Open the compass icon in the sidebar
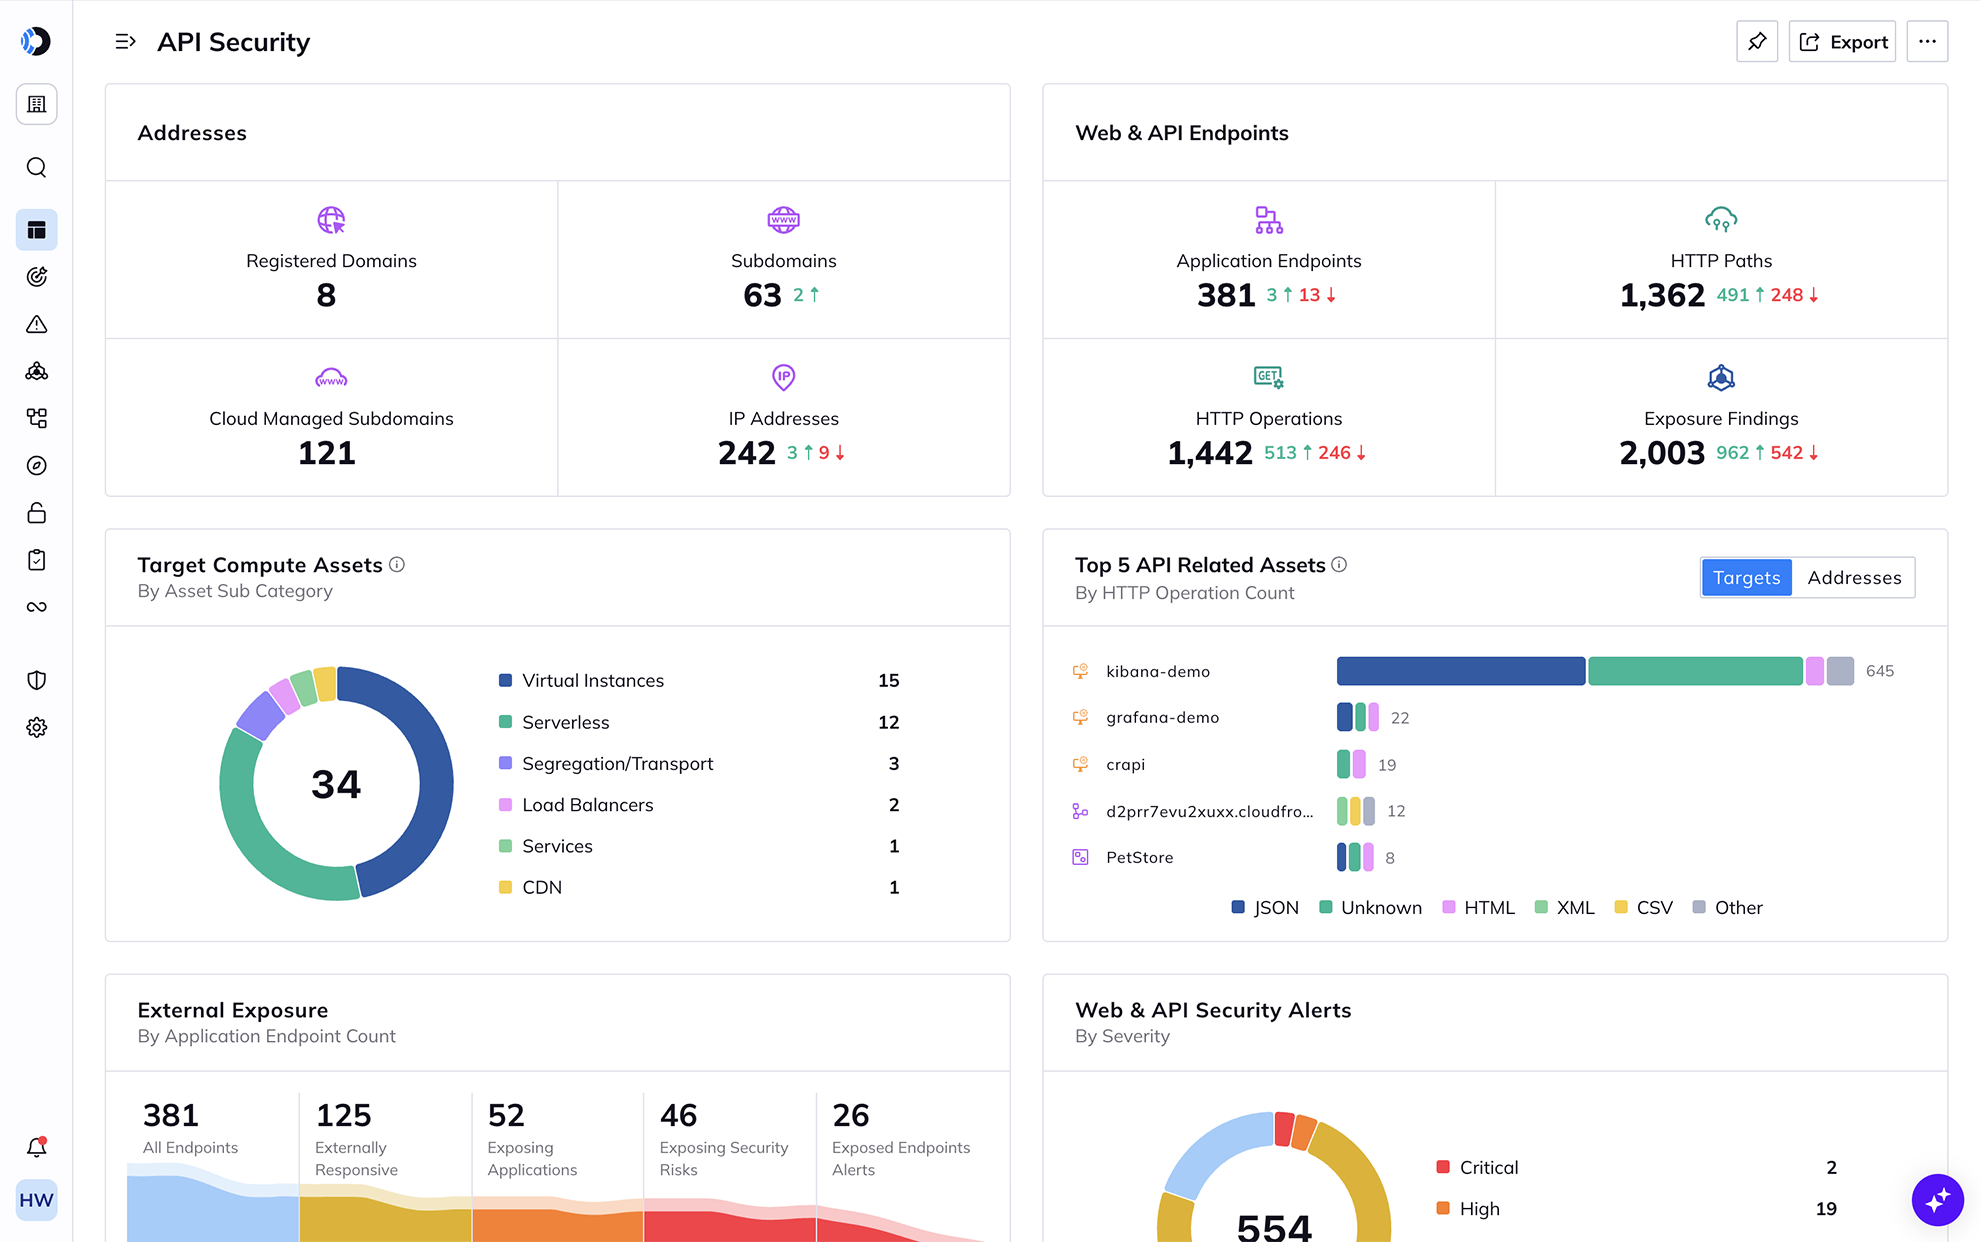Image resolution: width=1980 pixels, height=1242 pixels. pyautogui.click(x=36, y=465)
